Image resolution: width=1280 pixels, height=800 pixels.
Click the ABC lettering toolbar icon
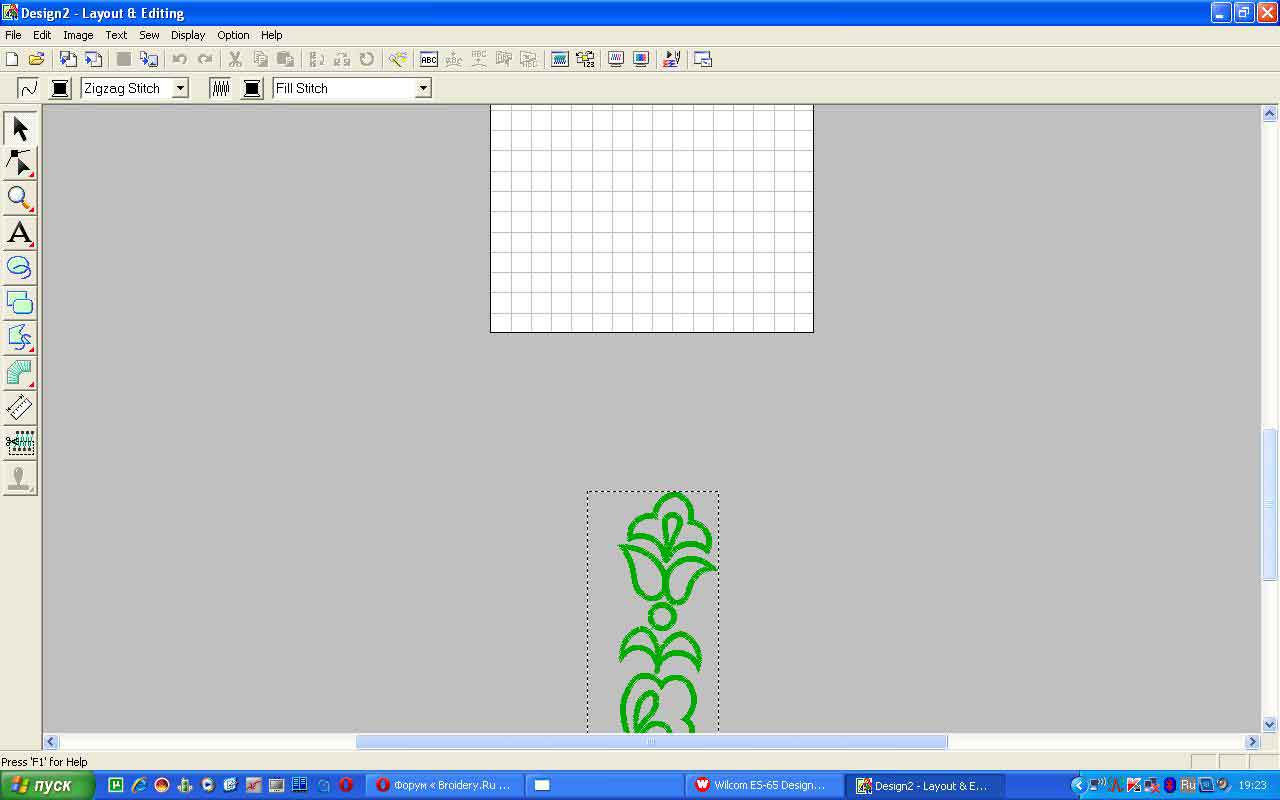(x=429, y=60)
